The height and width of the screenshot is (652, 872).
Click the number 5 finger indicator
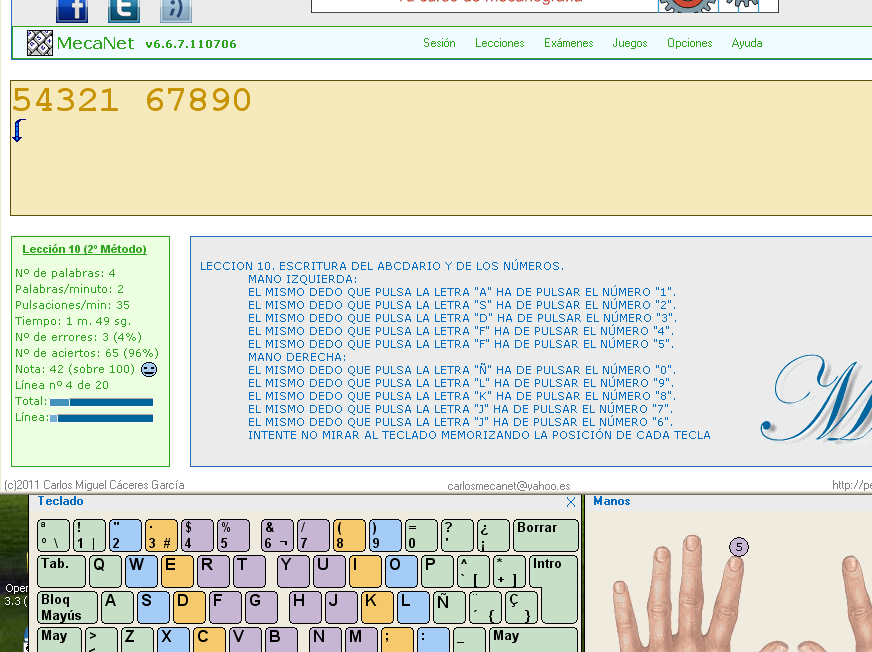point(738,547)
